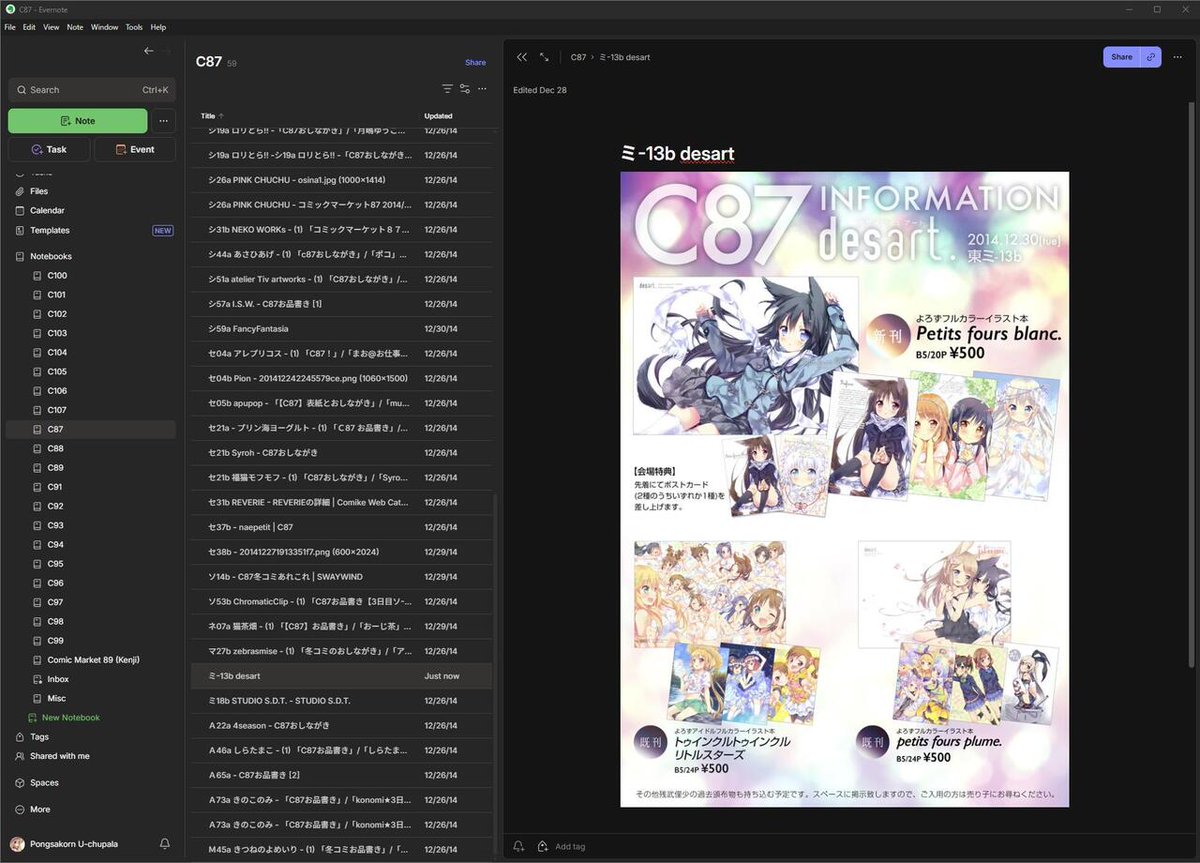Create a New Notebook
The height and width of the screenshot is (863, 1200).
click(70, 718)
